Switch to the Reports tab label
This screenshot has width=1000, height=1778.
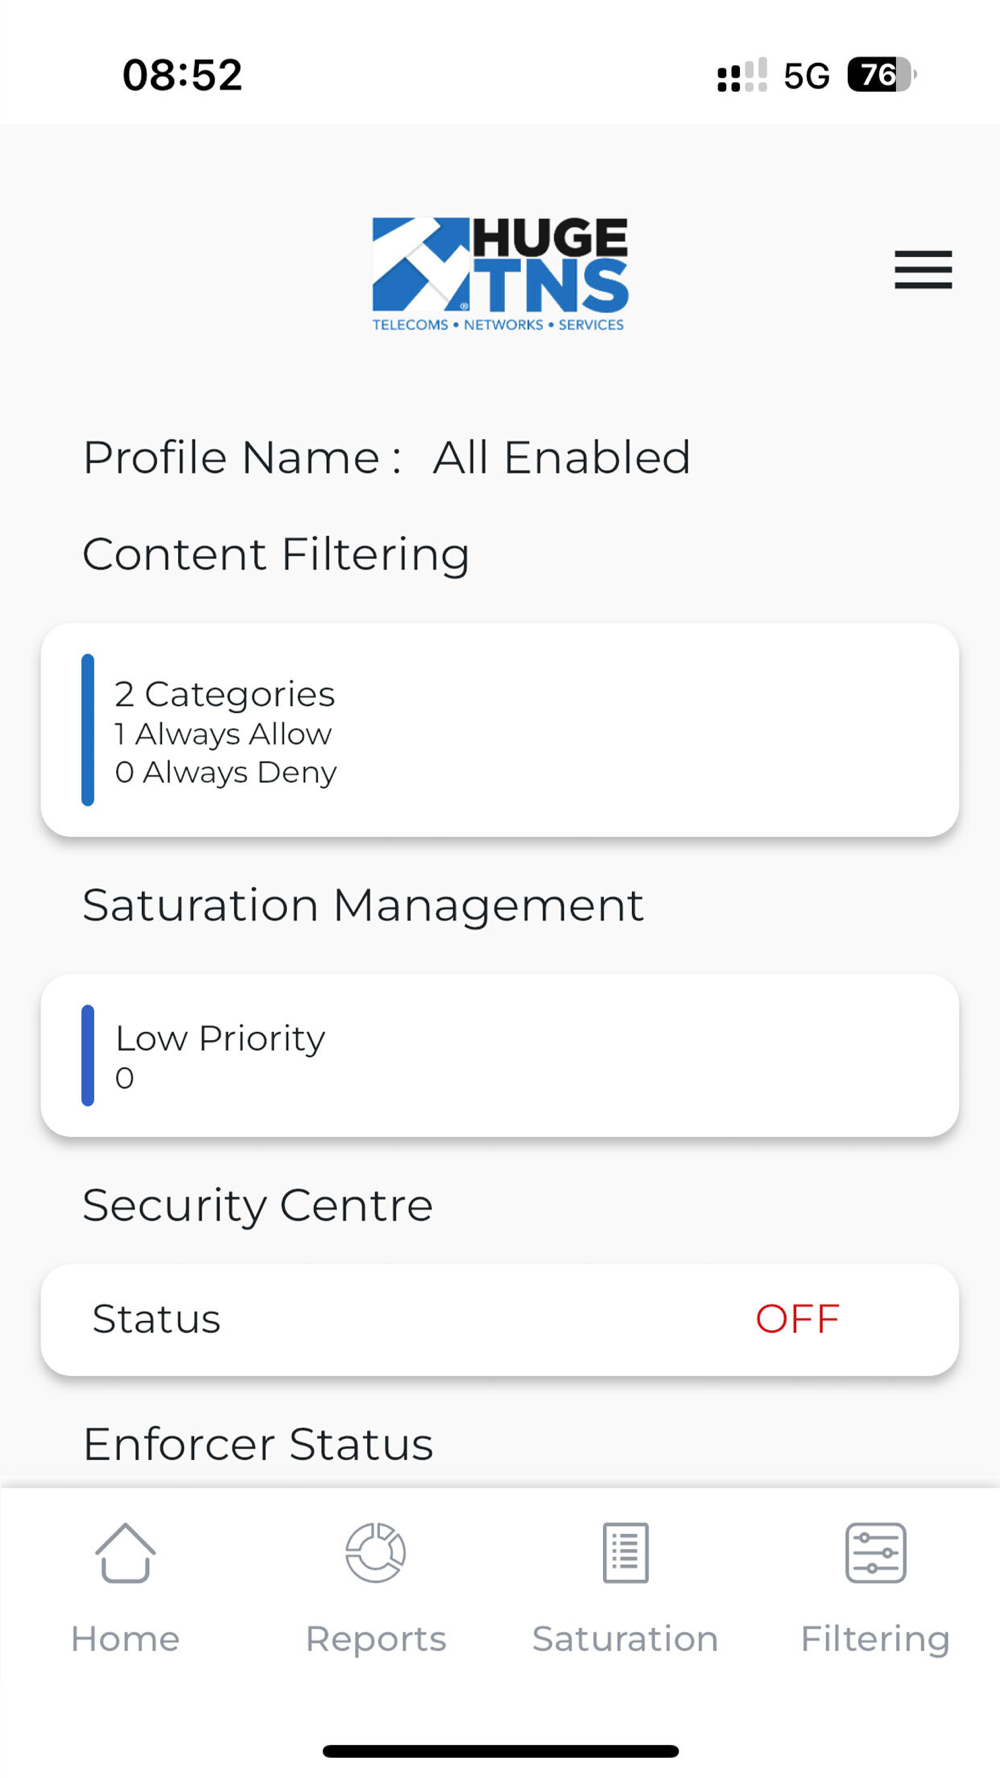point(375,1639)
